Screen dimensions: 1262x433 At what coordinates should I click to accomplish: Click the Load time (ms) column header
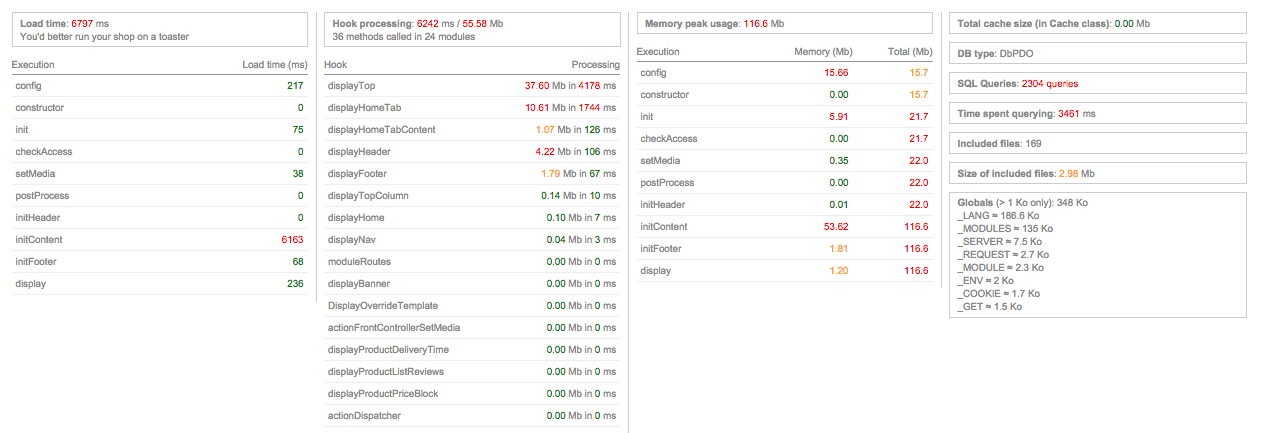273,65
